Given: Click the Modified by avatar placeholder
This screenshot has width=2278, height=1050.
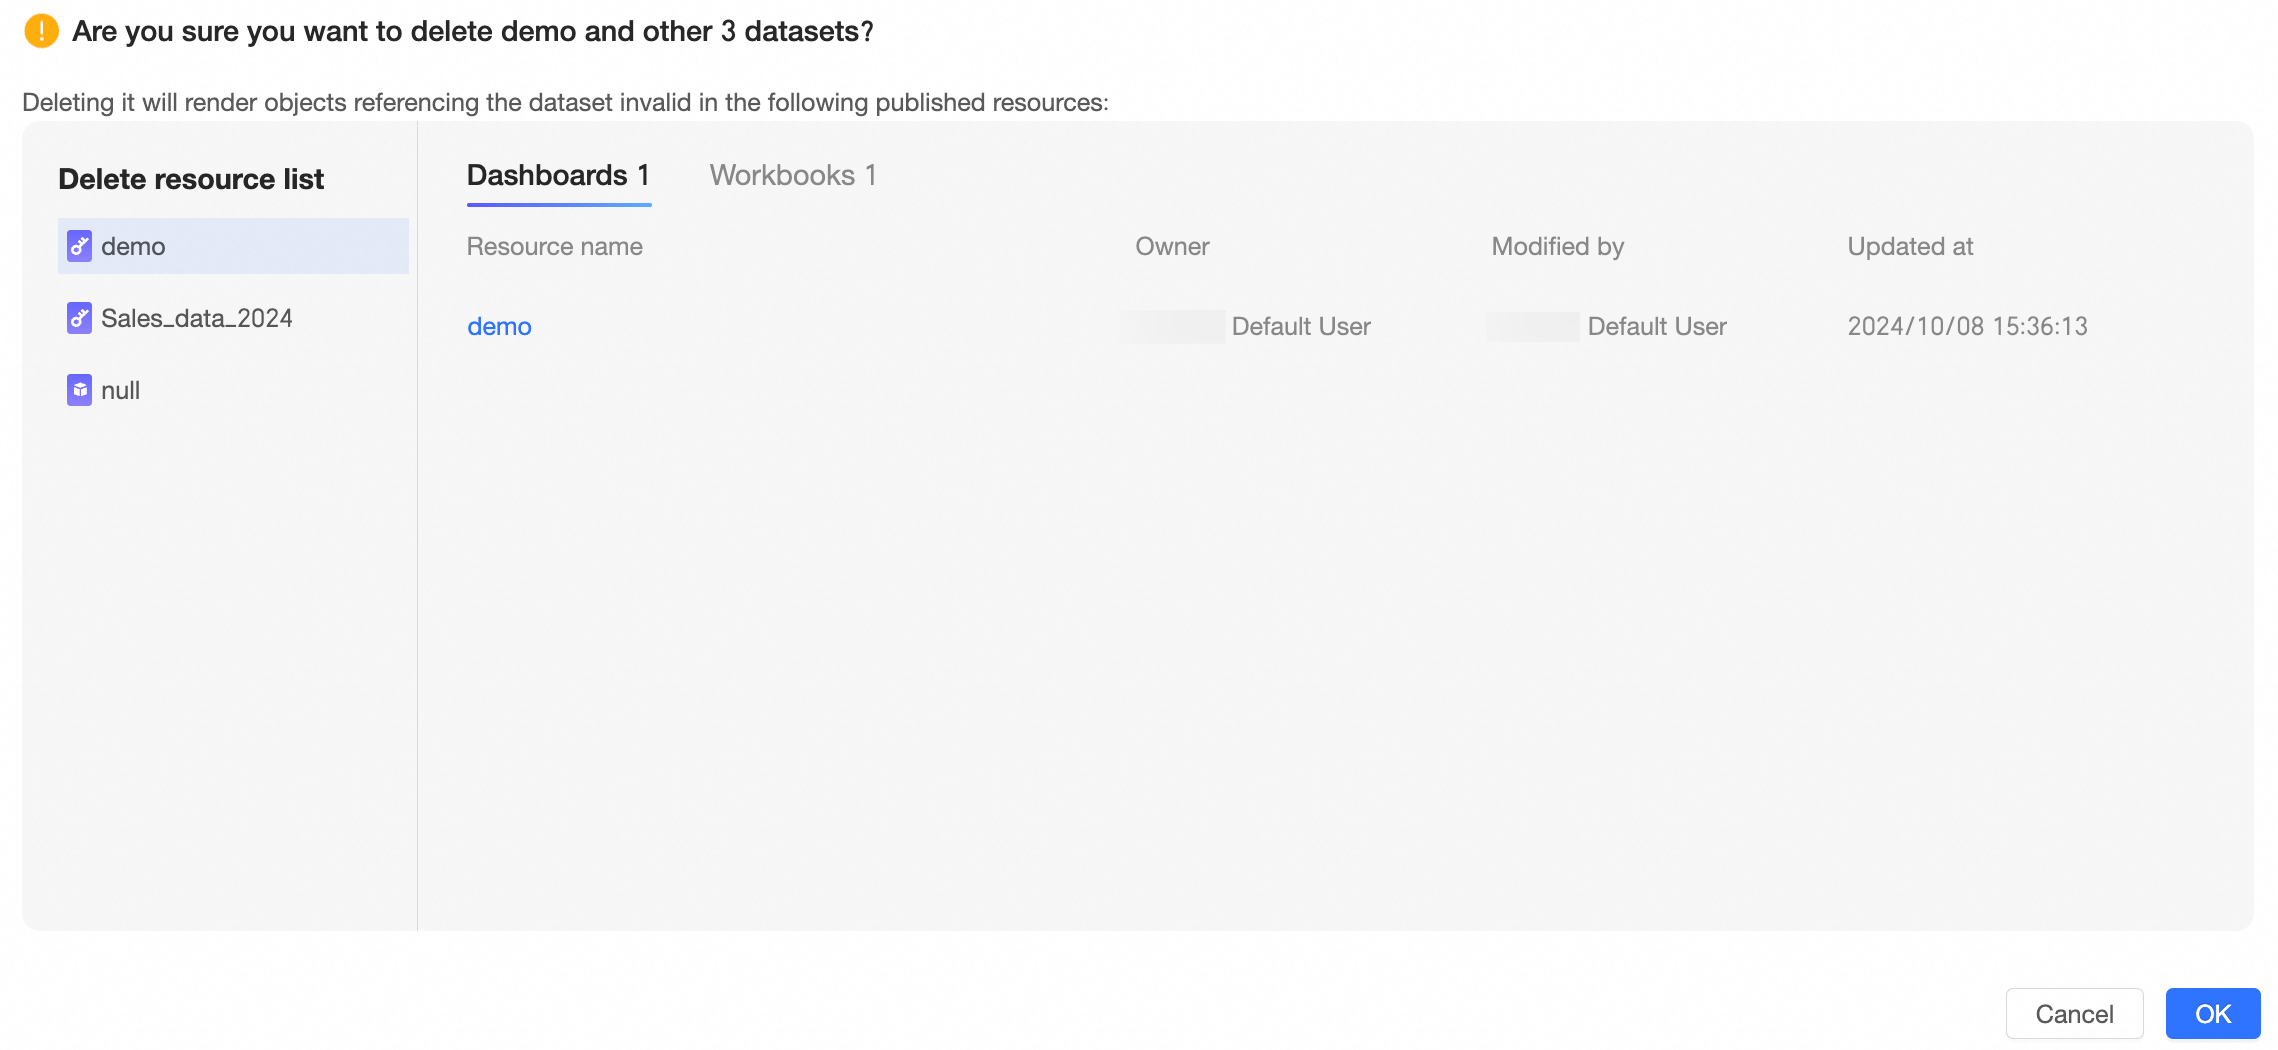Looking at the screenshot, I should pyautogui.click(x=1533, y=326).
